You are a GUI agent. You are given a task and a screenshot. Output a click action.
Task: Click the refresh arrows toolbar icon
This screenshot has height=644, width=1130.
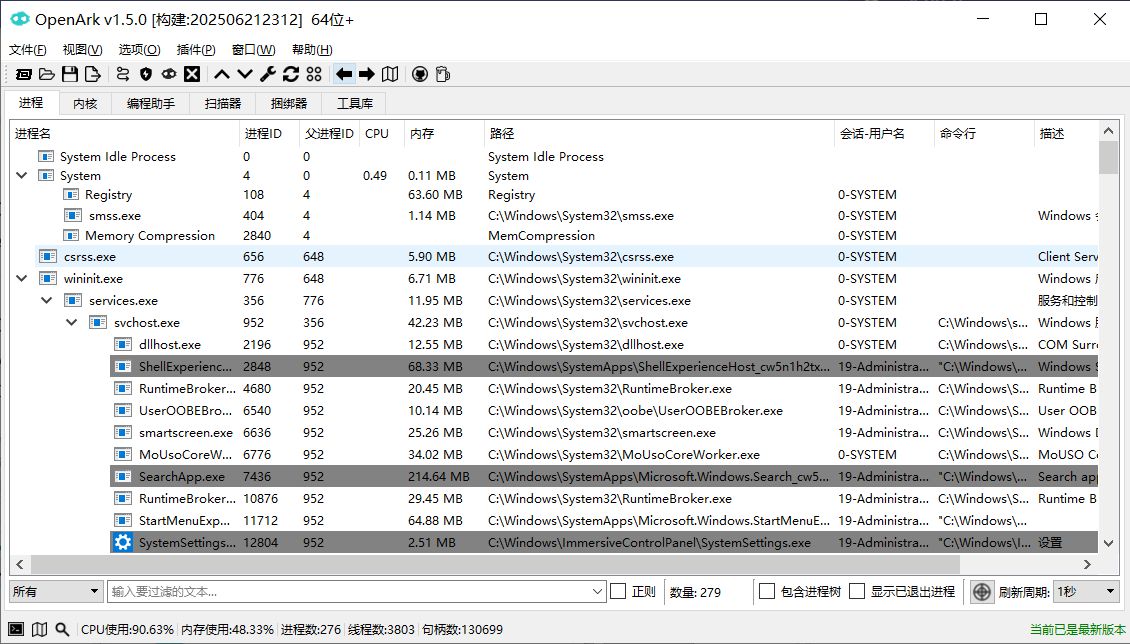[290, 74]
